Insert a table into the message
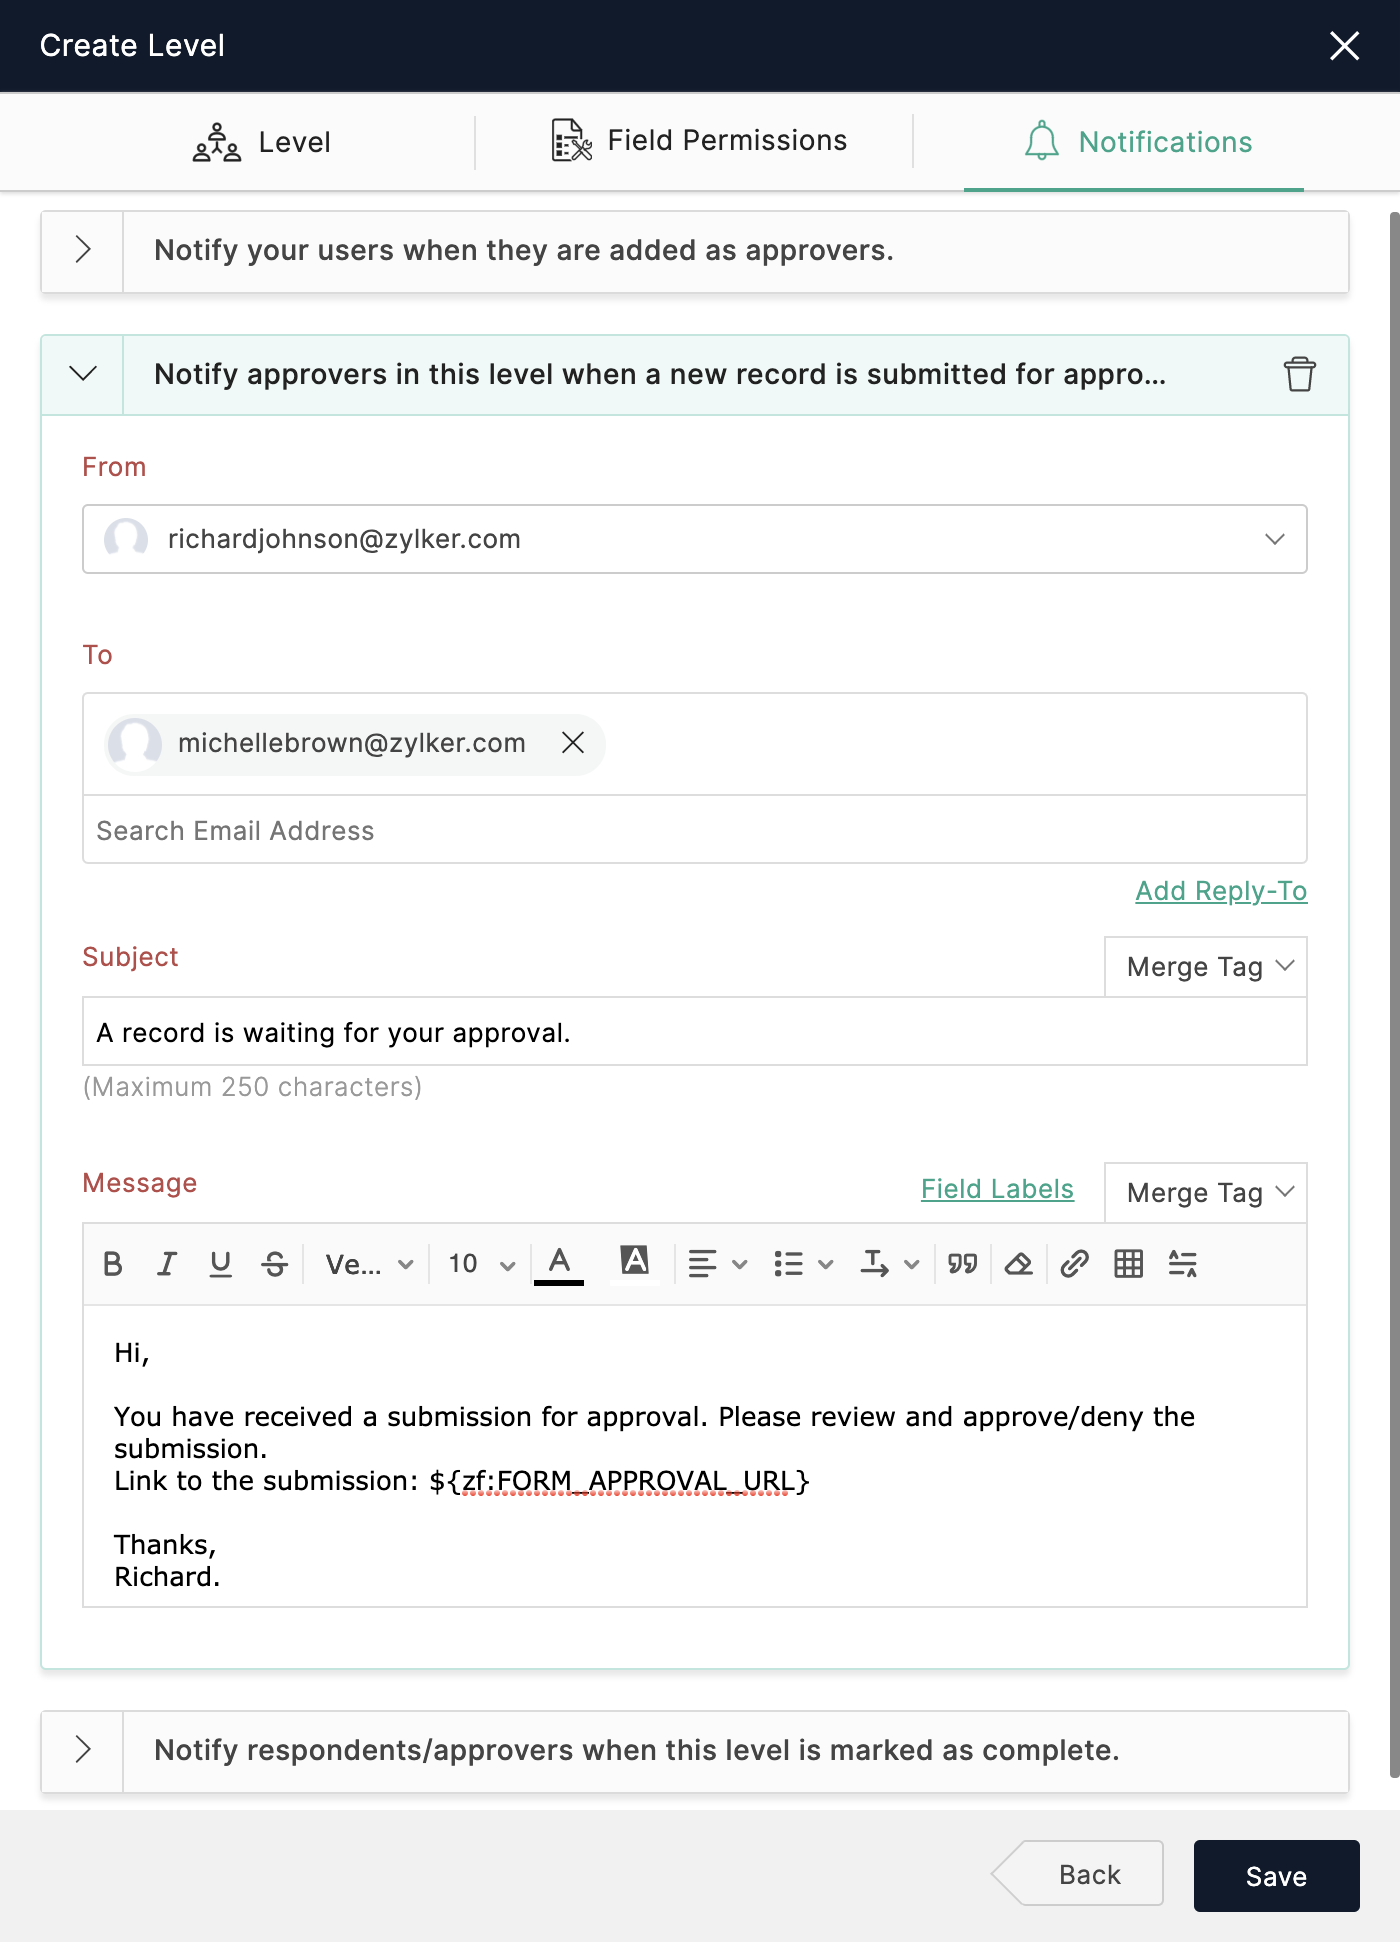This screenshot has height=1942, width=1400. (1128, 1264)
